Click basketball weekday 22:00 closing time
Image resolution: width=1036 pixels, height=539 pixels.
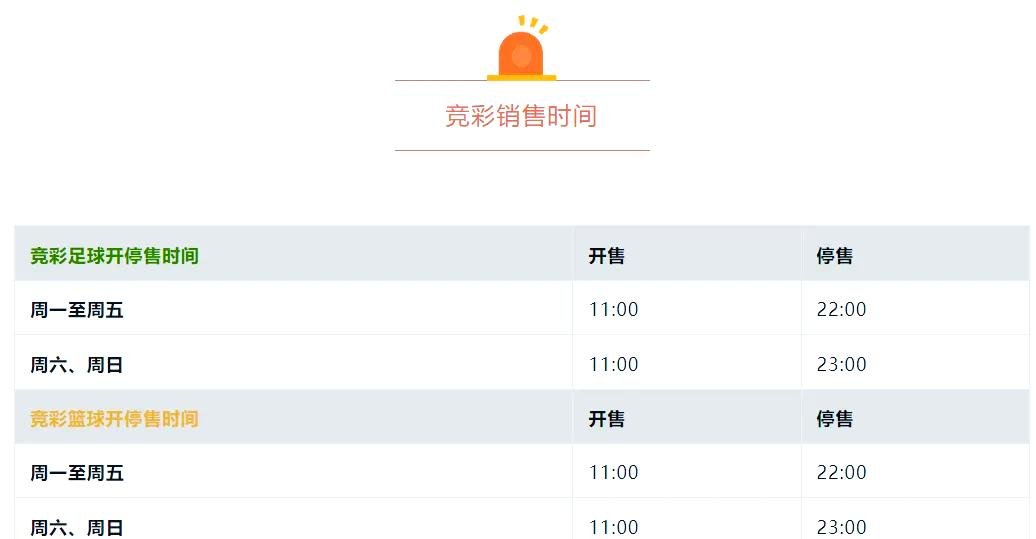841,473
